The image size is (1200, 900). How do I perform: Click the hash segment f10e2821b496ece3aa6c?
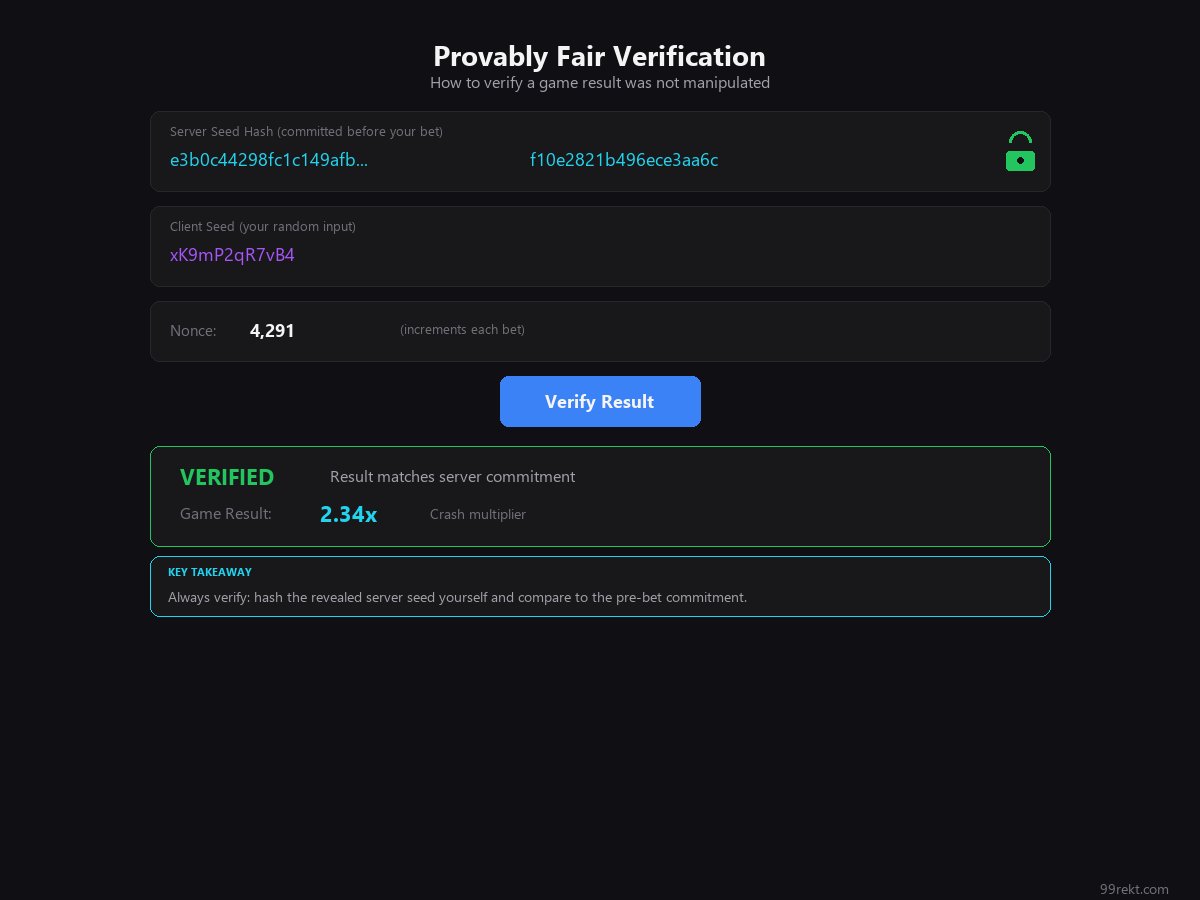pos(623,160)
